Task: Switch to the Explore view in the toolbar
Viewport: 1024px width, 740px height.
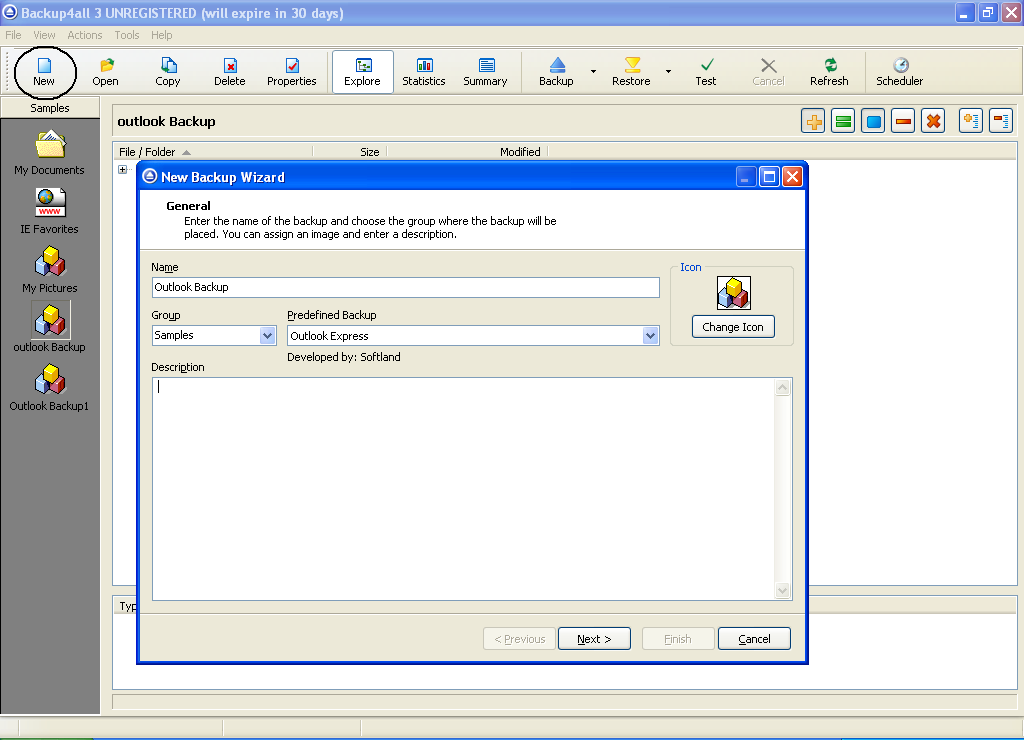Action: (x=362, y=72)
